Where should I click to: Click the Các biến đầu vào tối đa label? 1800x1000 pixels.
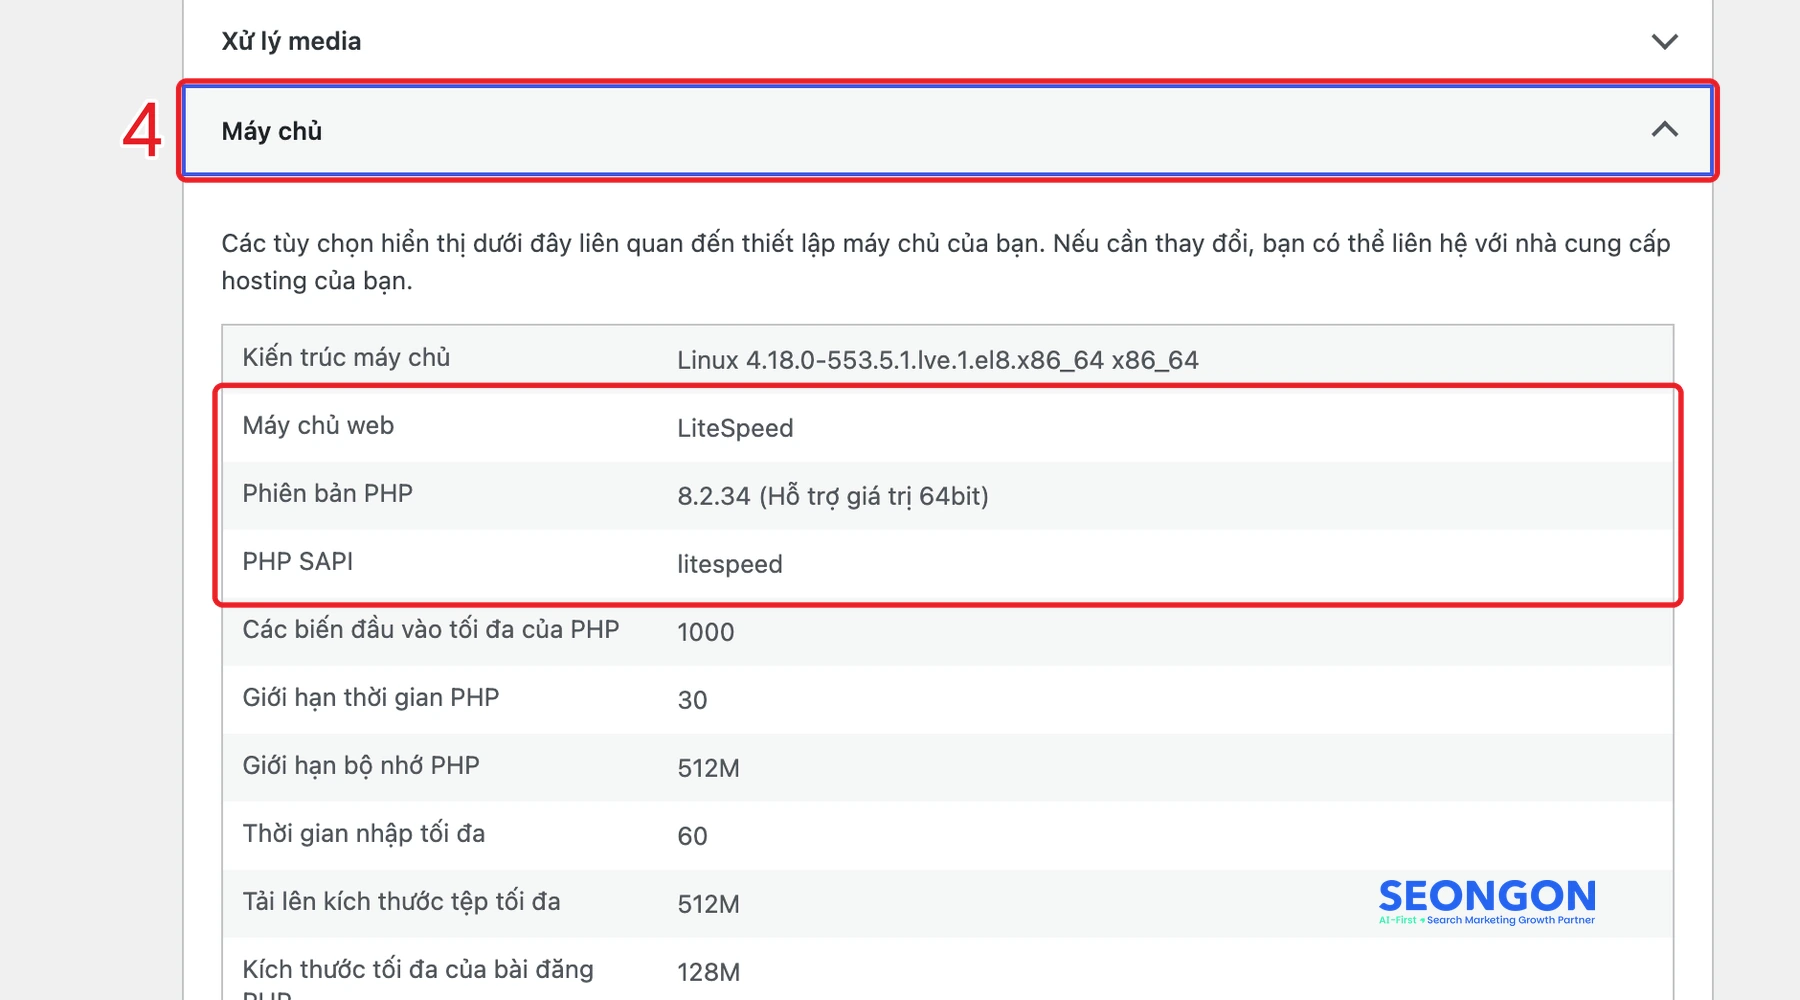(431, 629)
